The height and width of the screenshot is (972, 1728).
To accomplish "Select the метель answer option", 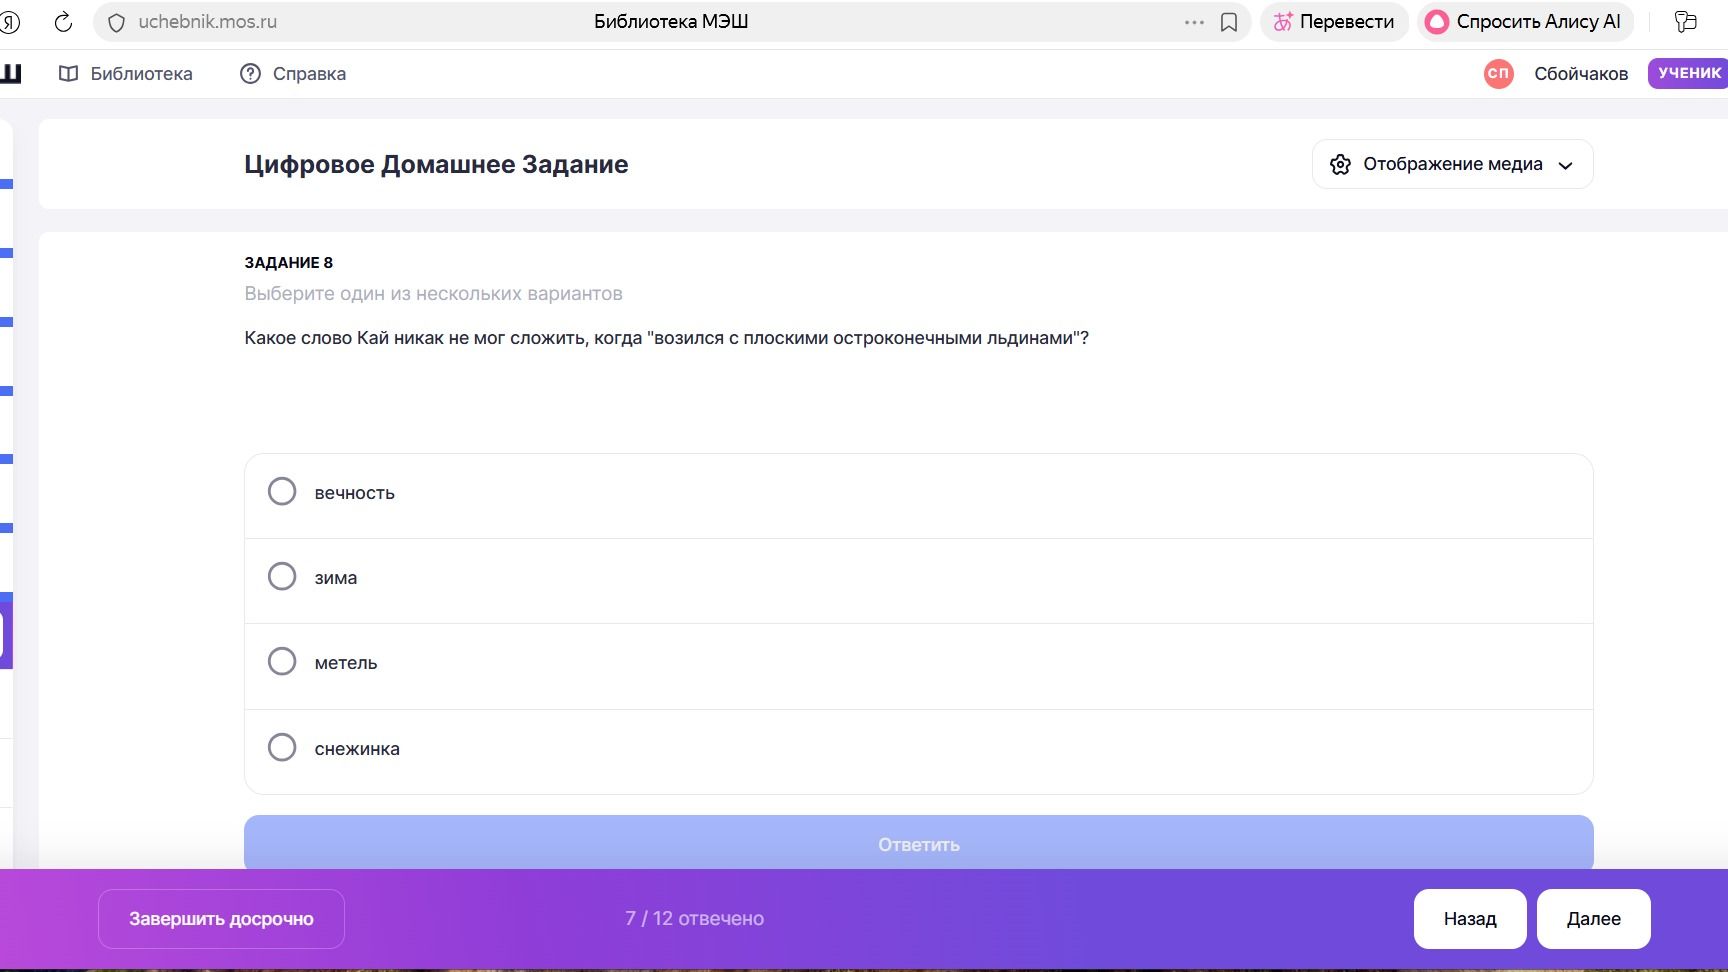I will coord(918,666).
